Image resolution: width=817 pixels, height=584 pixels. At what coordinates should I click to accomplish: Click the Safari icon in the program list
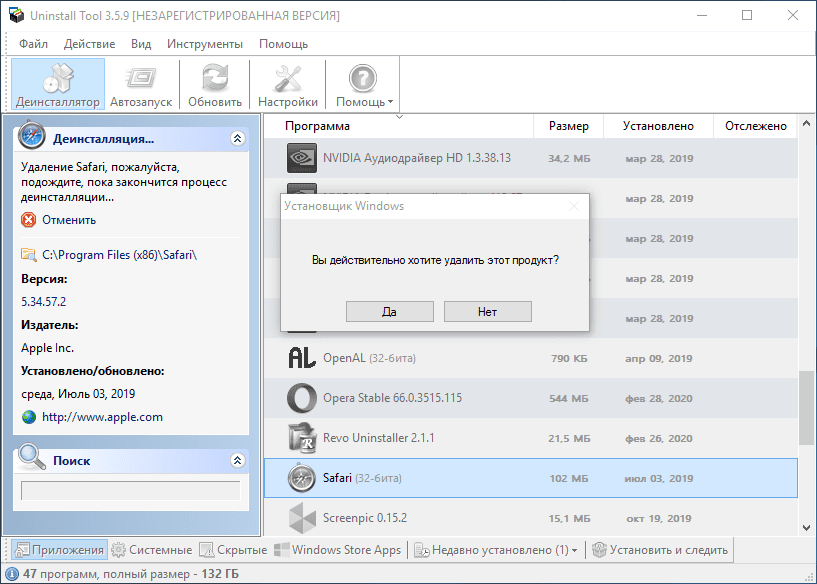(302, 477)
